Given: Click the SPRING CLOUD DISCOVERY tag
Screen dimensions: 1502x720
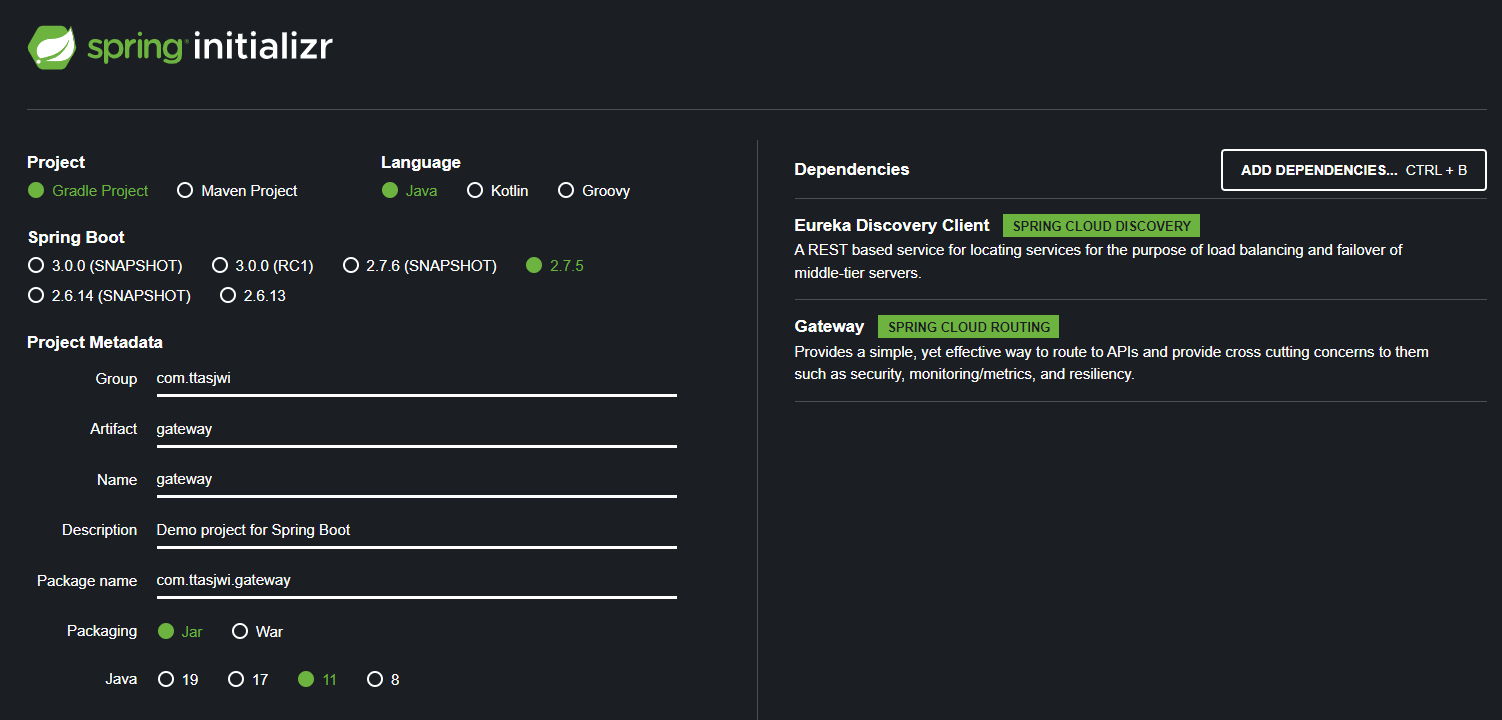Looking at the screenshot, I should [1101, 226].
